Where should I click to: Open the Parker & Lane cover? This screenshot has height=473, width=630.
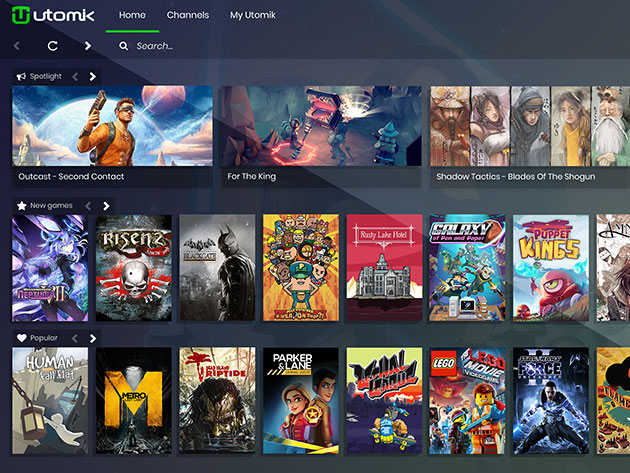pyautogui.click(x=301, y=401)
